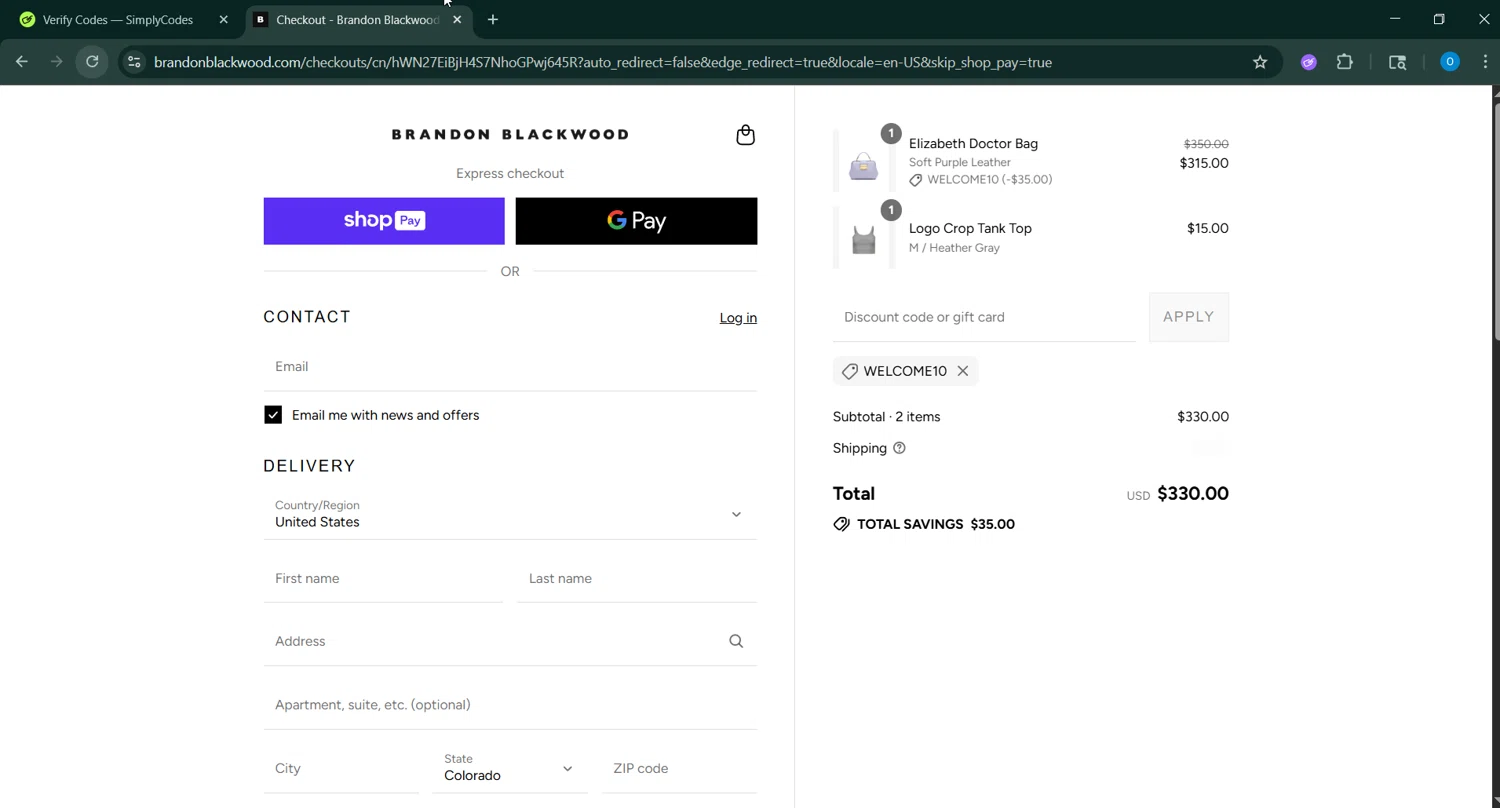Click the Elizabeth Doctor Bag product name
The image size is (1500, 808).
point(973,144)
